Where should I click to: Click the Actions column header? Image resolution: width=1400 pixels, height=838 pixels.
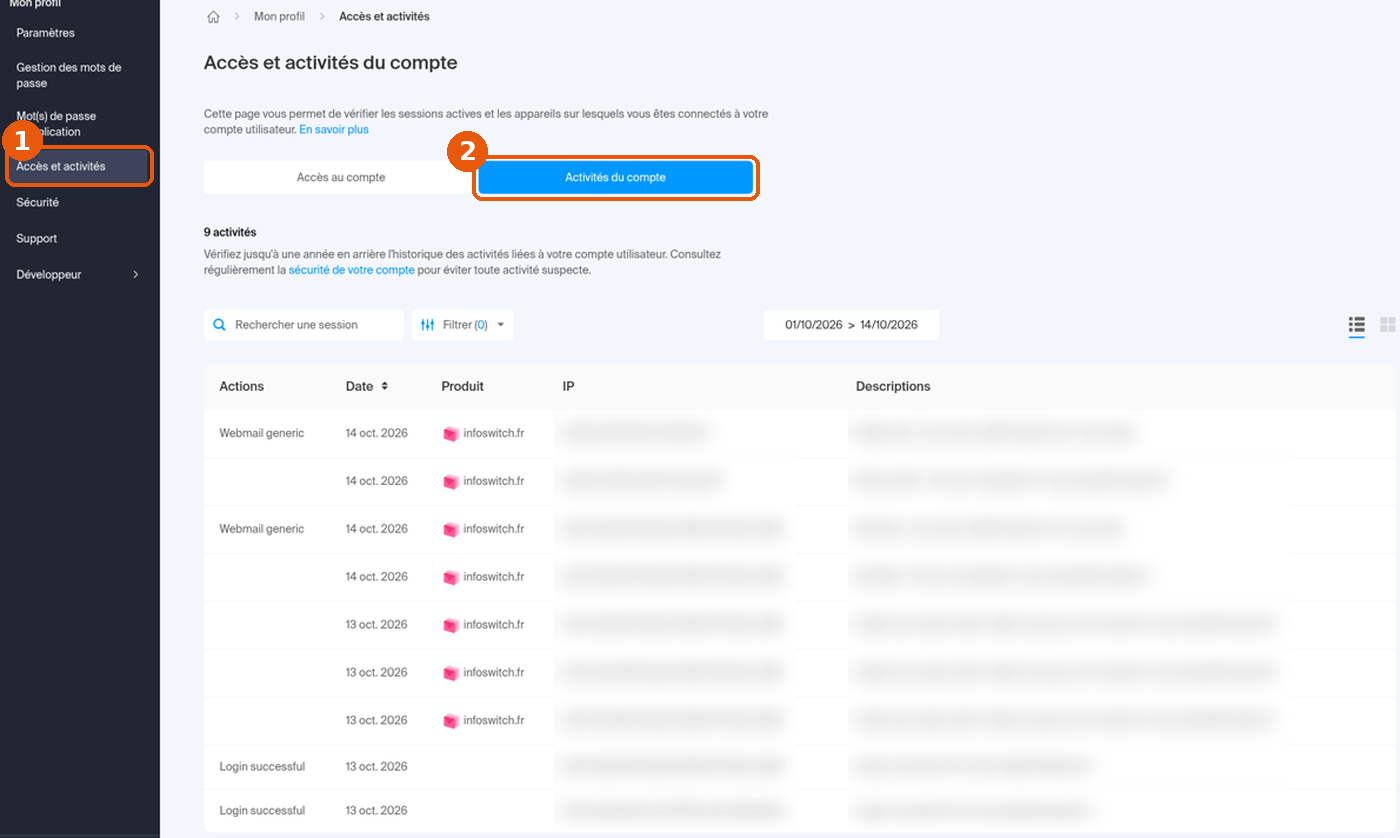[242, 386]
